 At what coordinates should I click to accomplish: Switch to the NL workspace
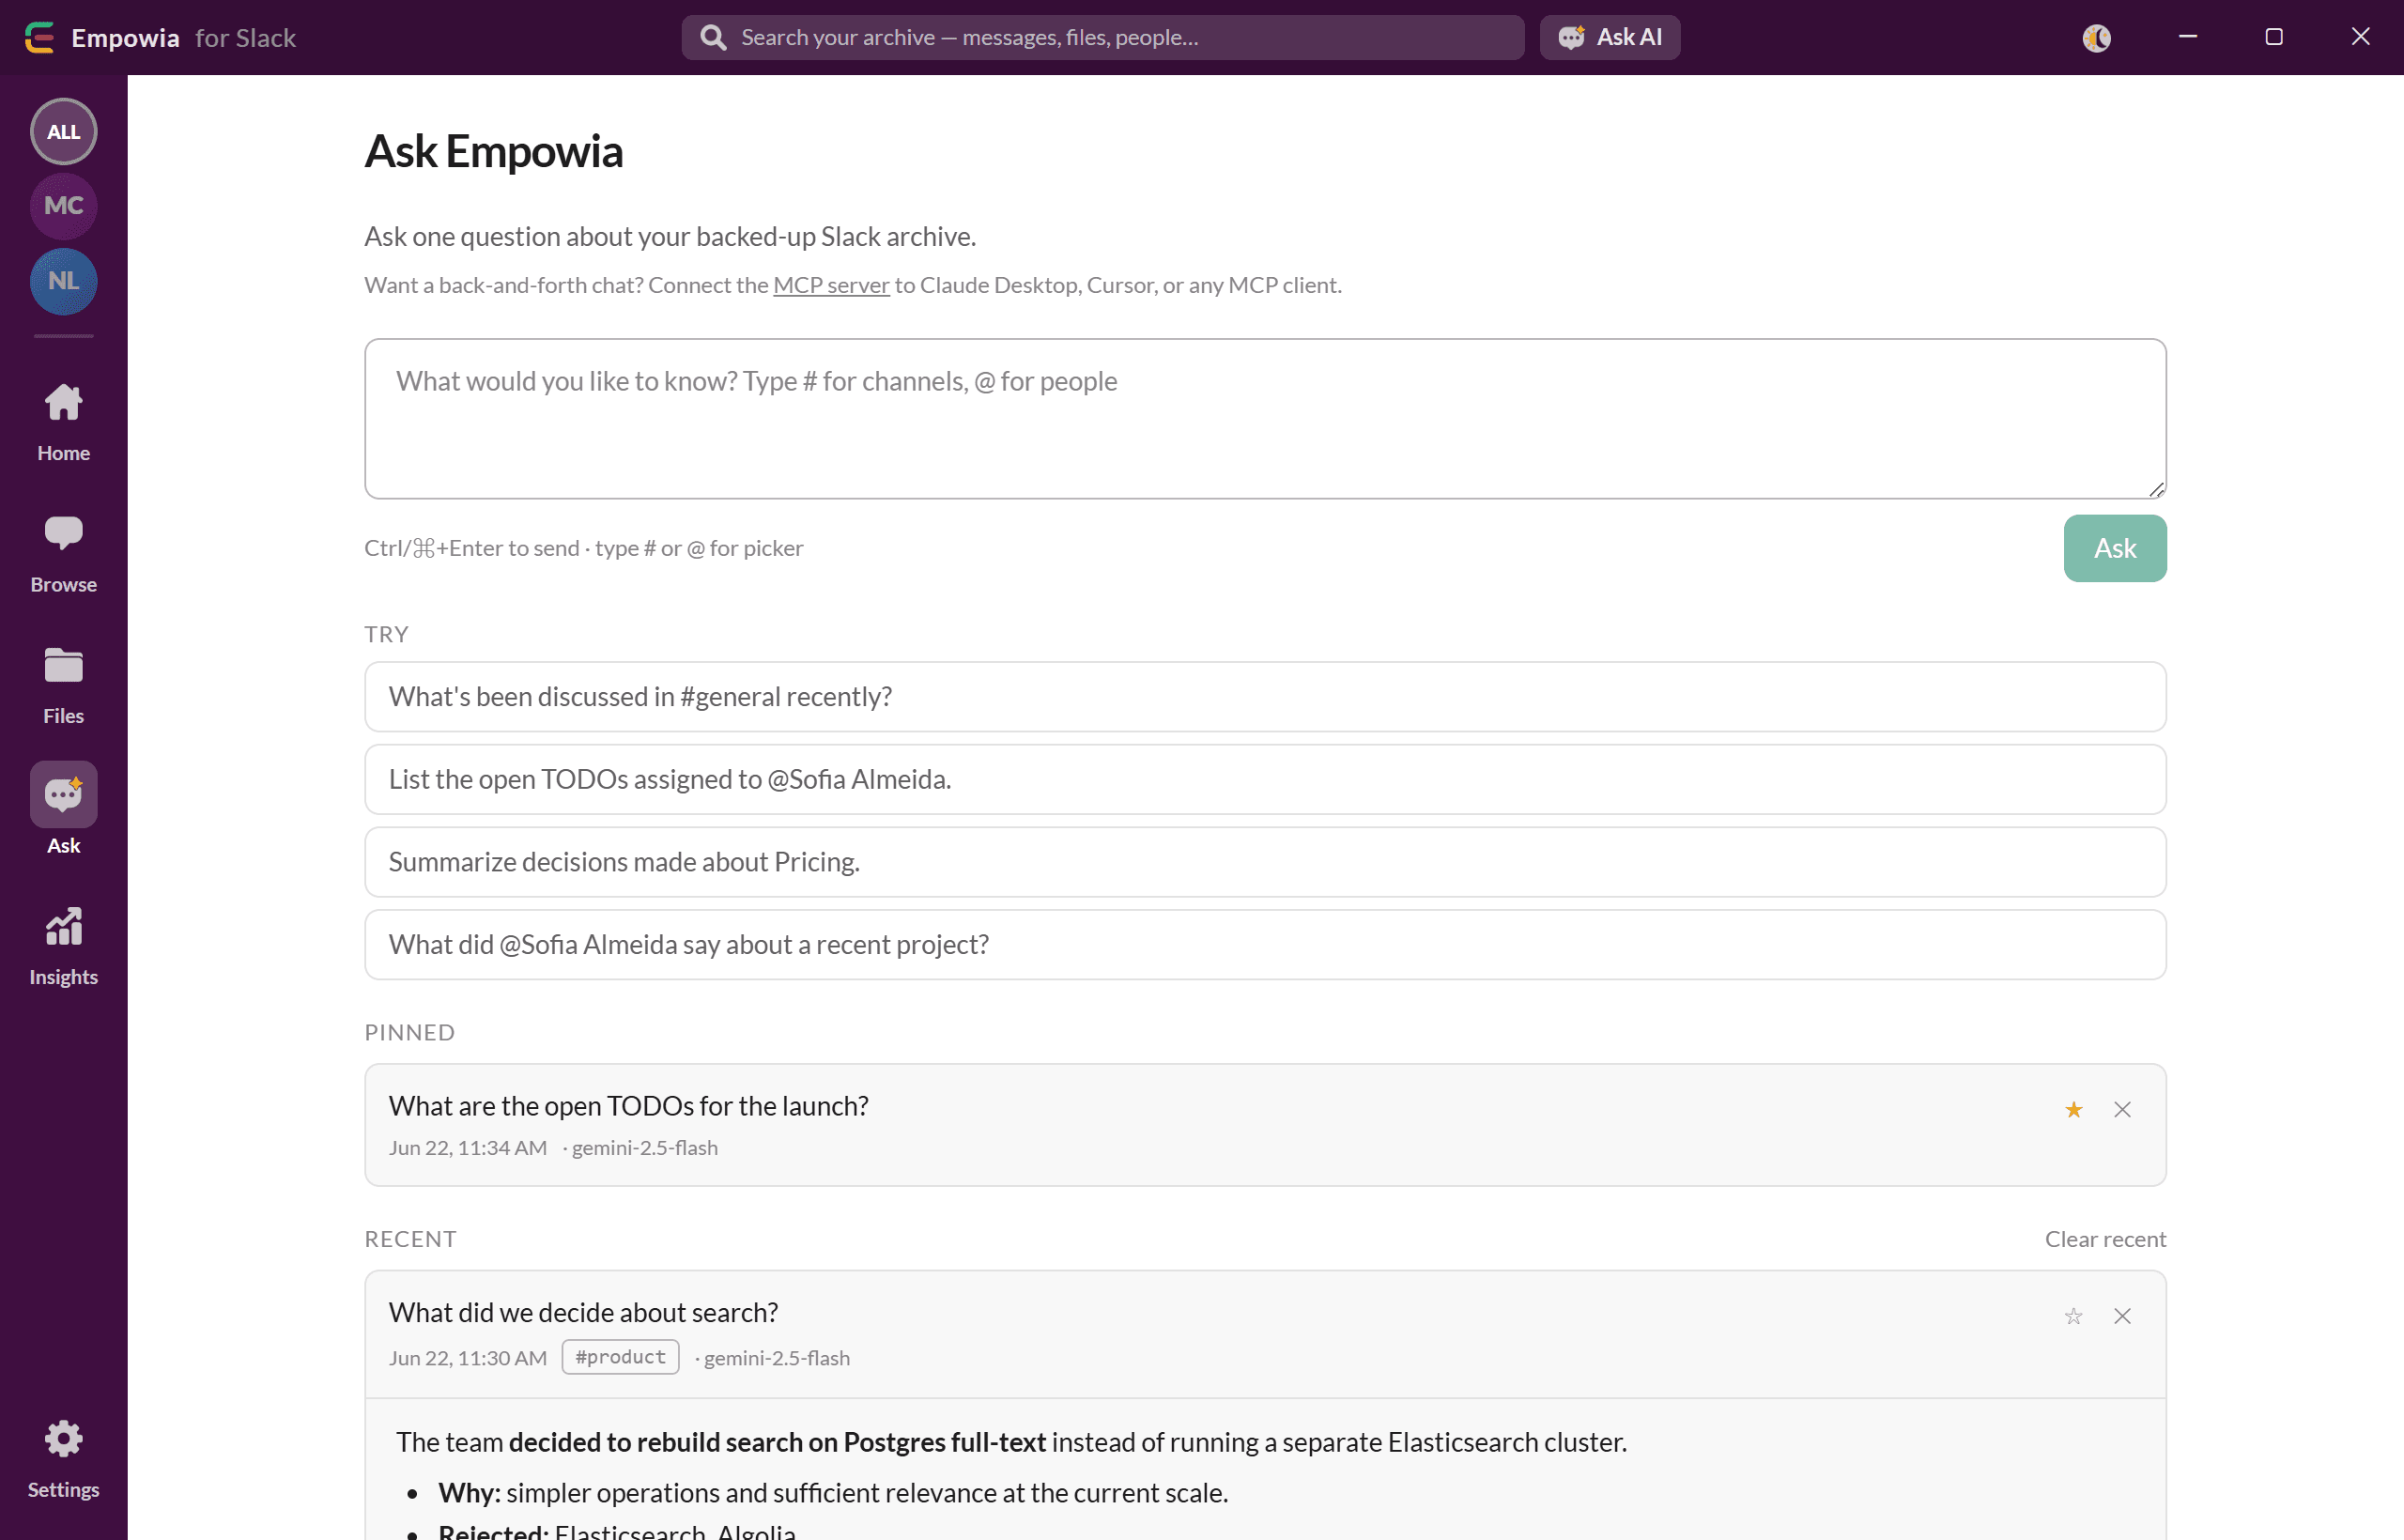click(64, 281)
